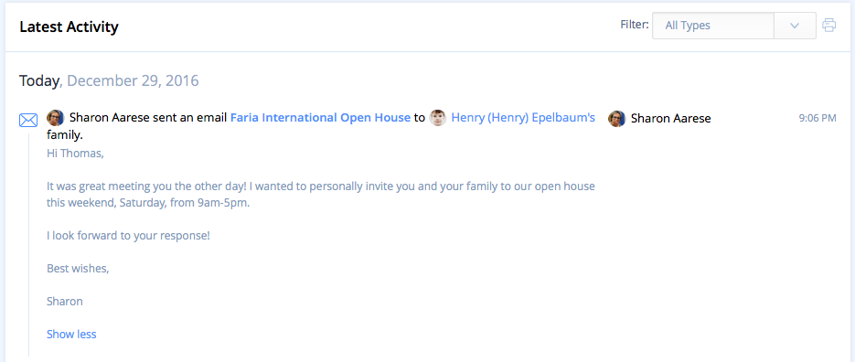
Task: Click Sharon Aarese name next to timestamp
Action: click(671, 118)
